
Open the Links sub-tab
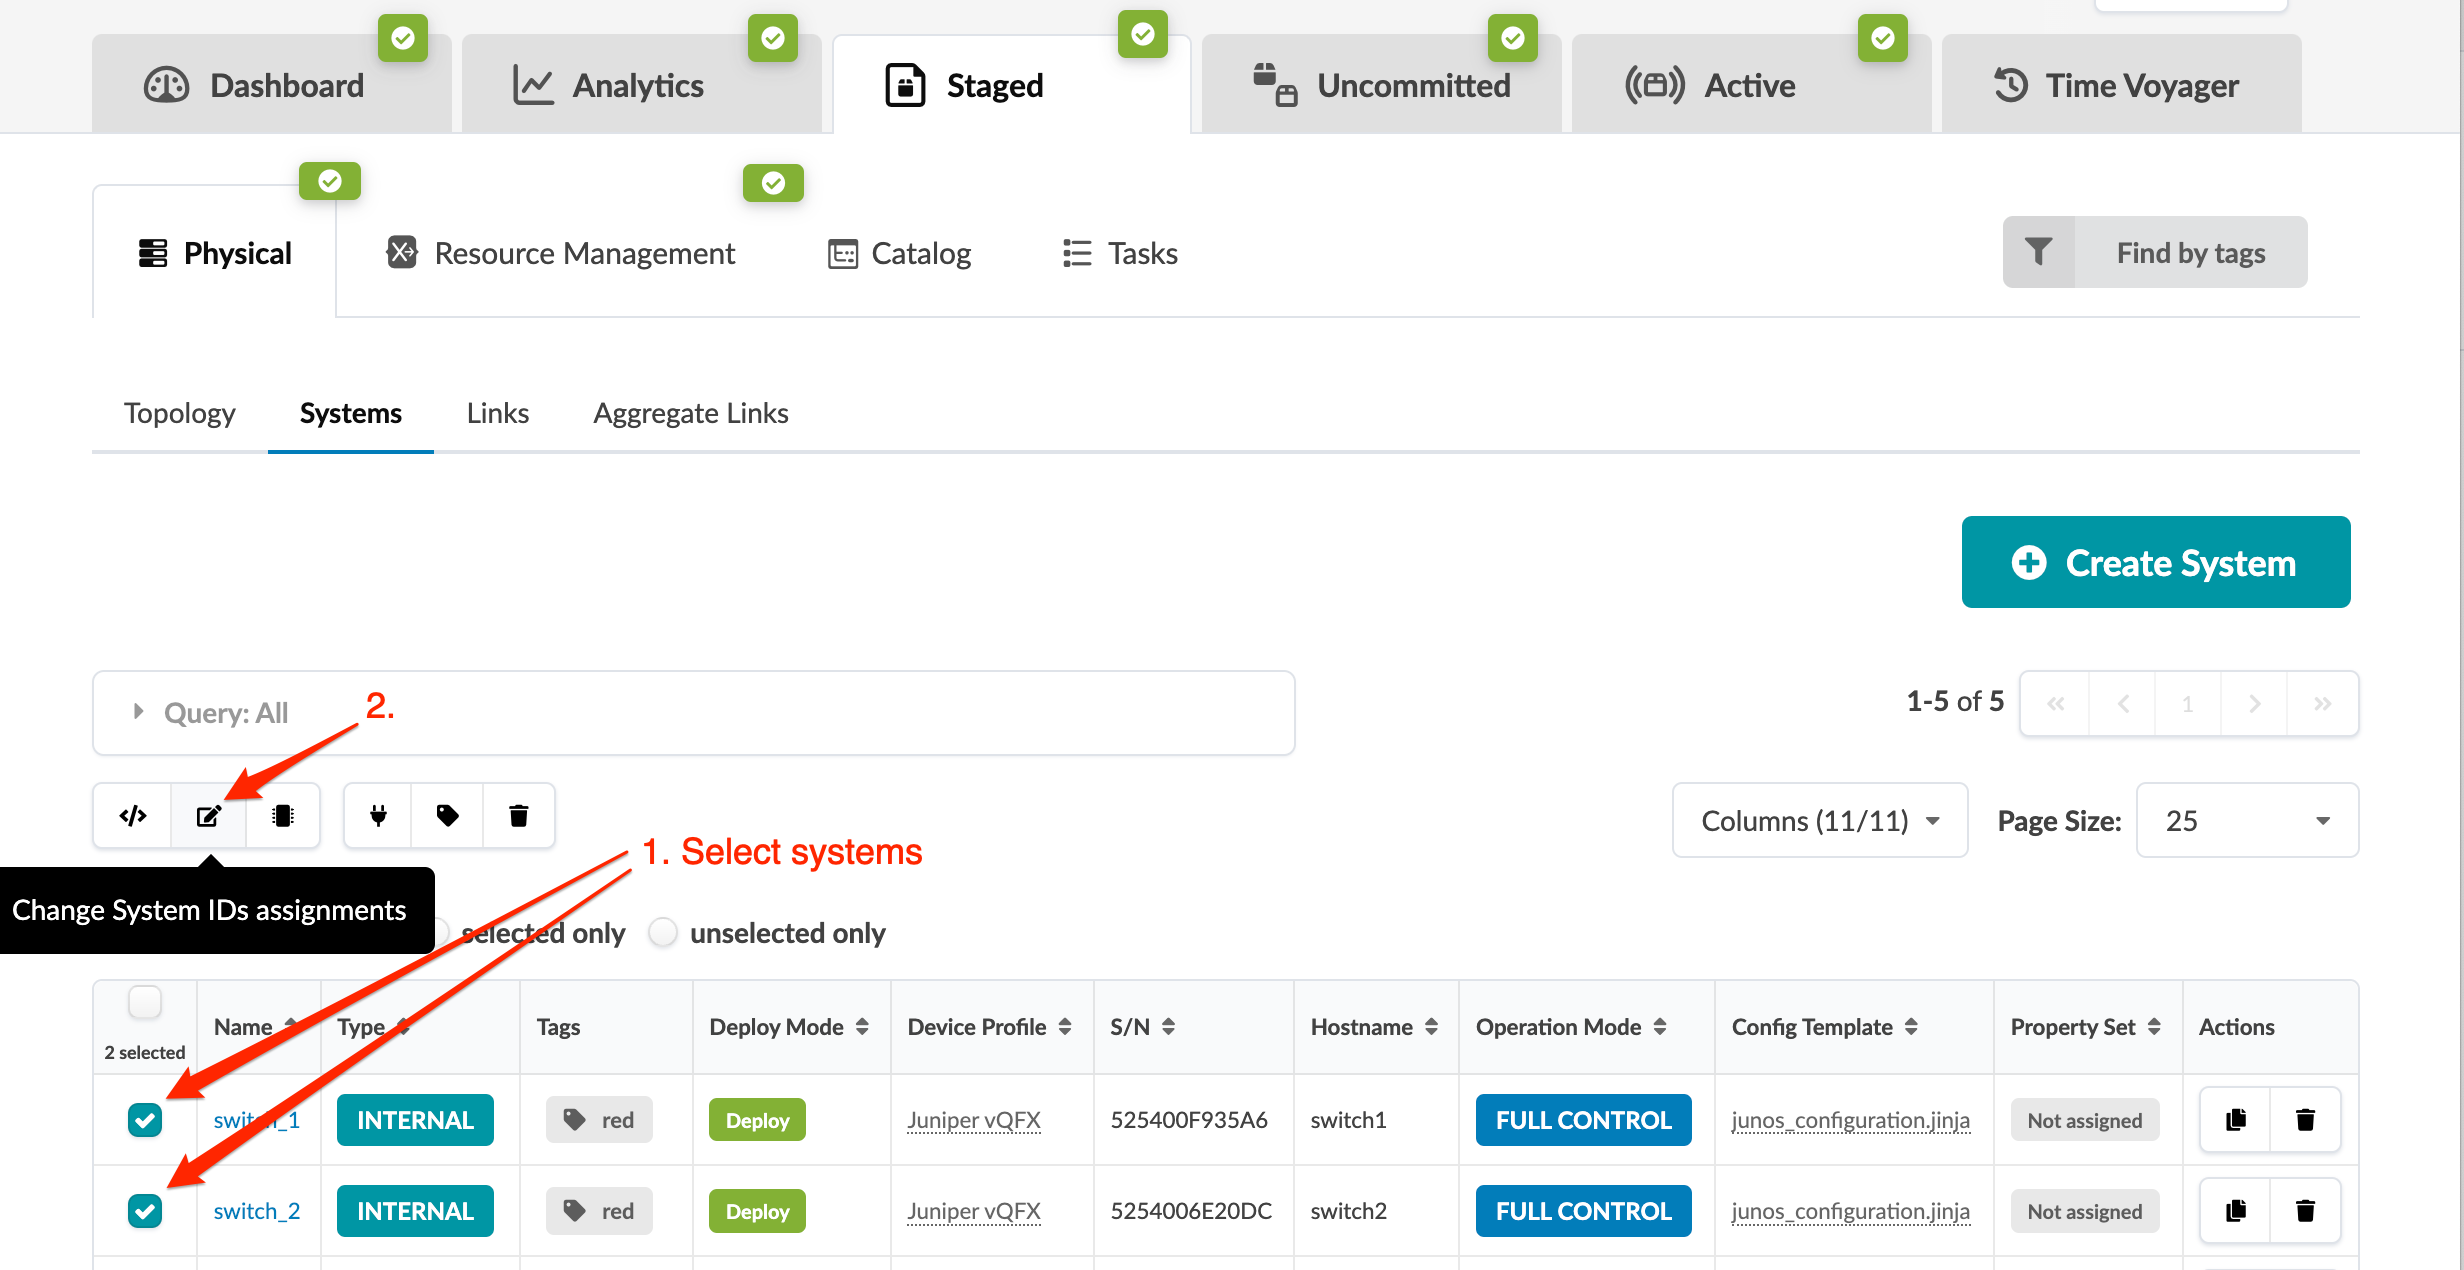(497, 413)
